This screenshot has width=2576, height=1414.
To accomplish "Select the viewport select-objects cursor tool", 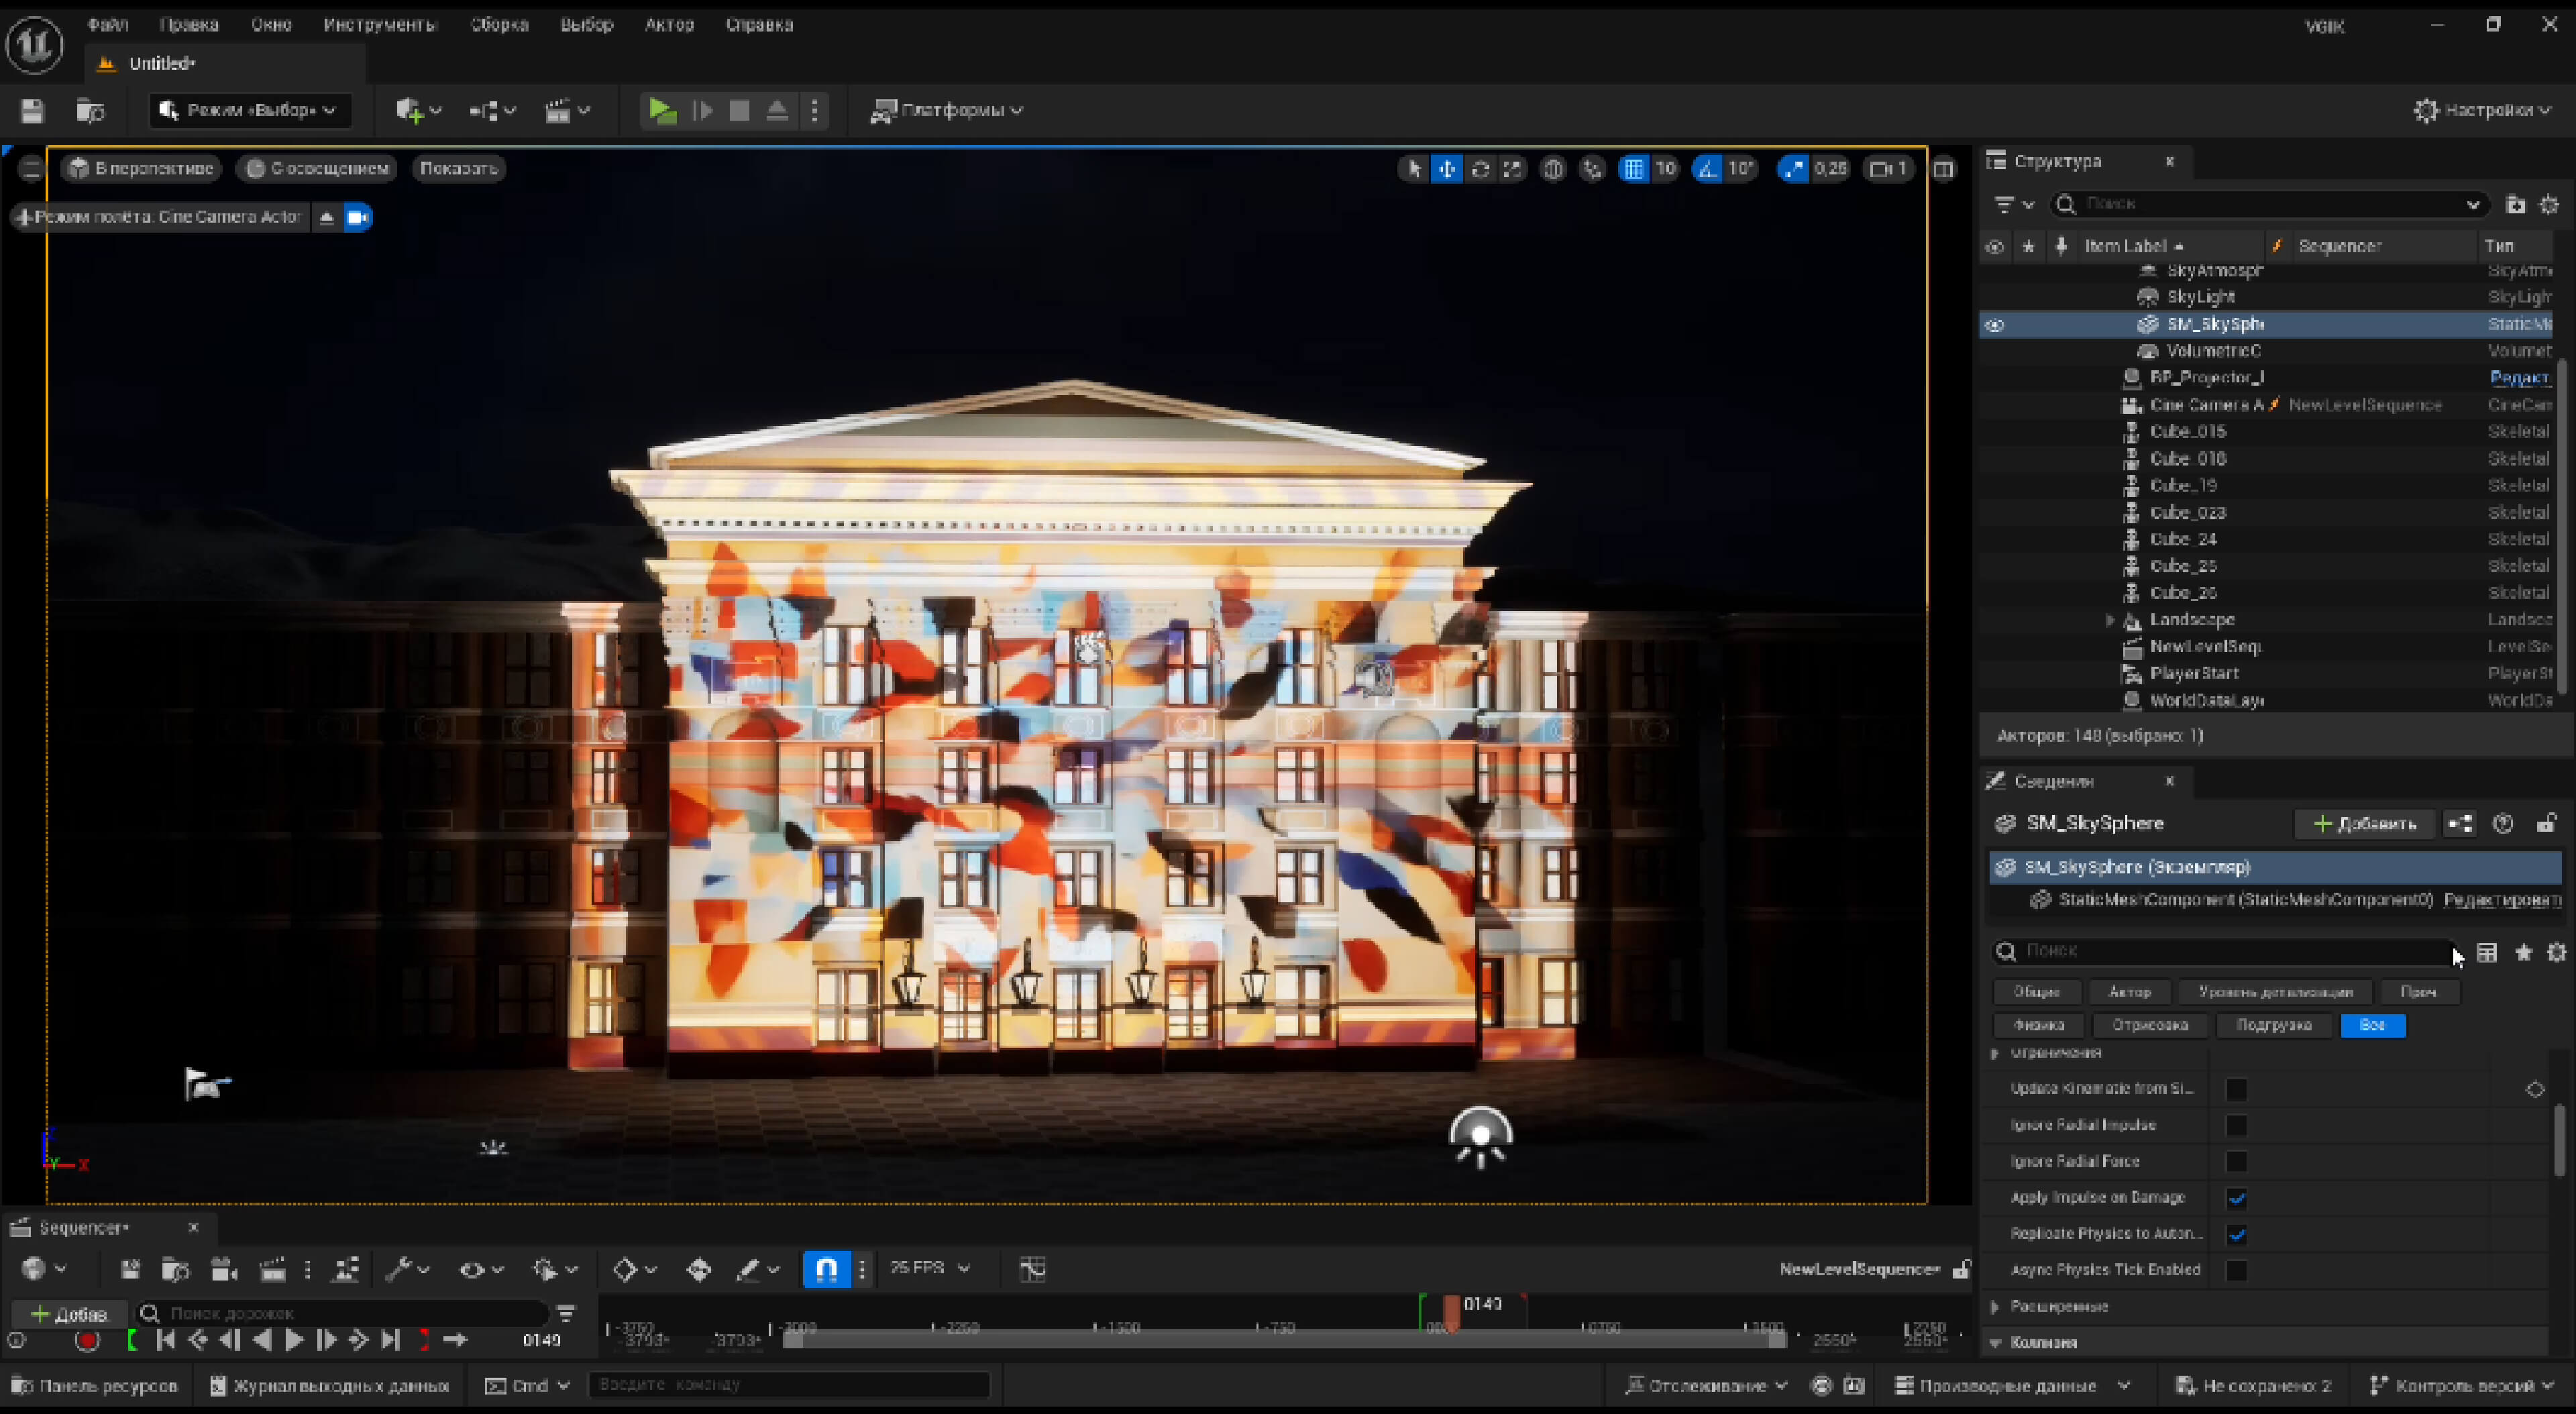I will pos(1414,169).
